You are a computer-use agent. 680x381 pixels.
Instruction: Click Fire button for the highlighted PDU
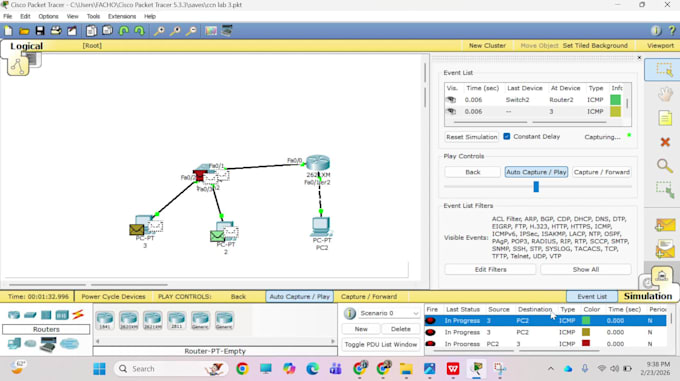[x=431, y=321]
